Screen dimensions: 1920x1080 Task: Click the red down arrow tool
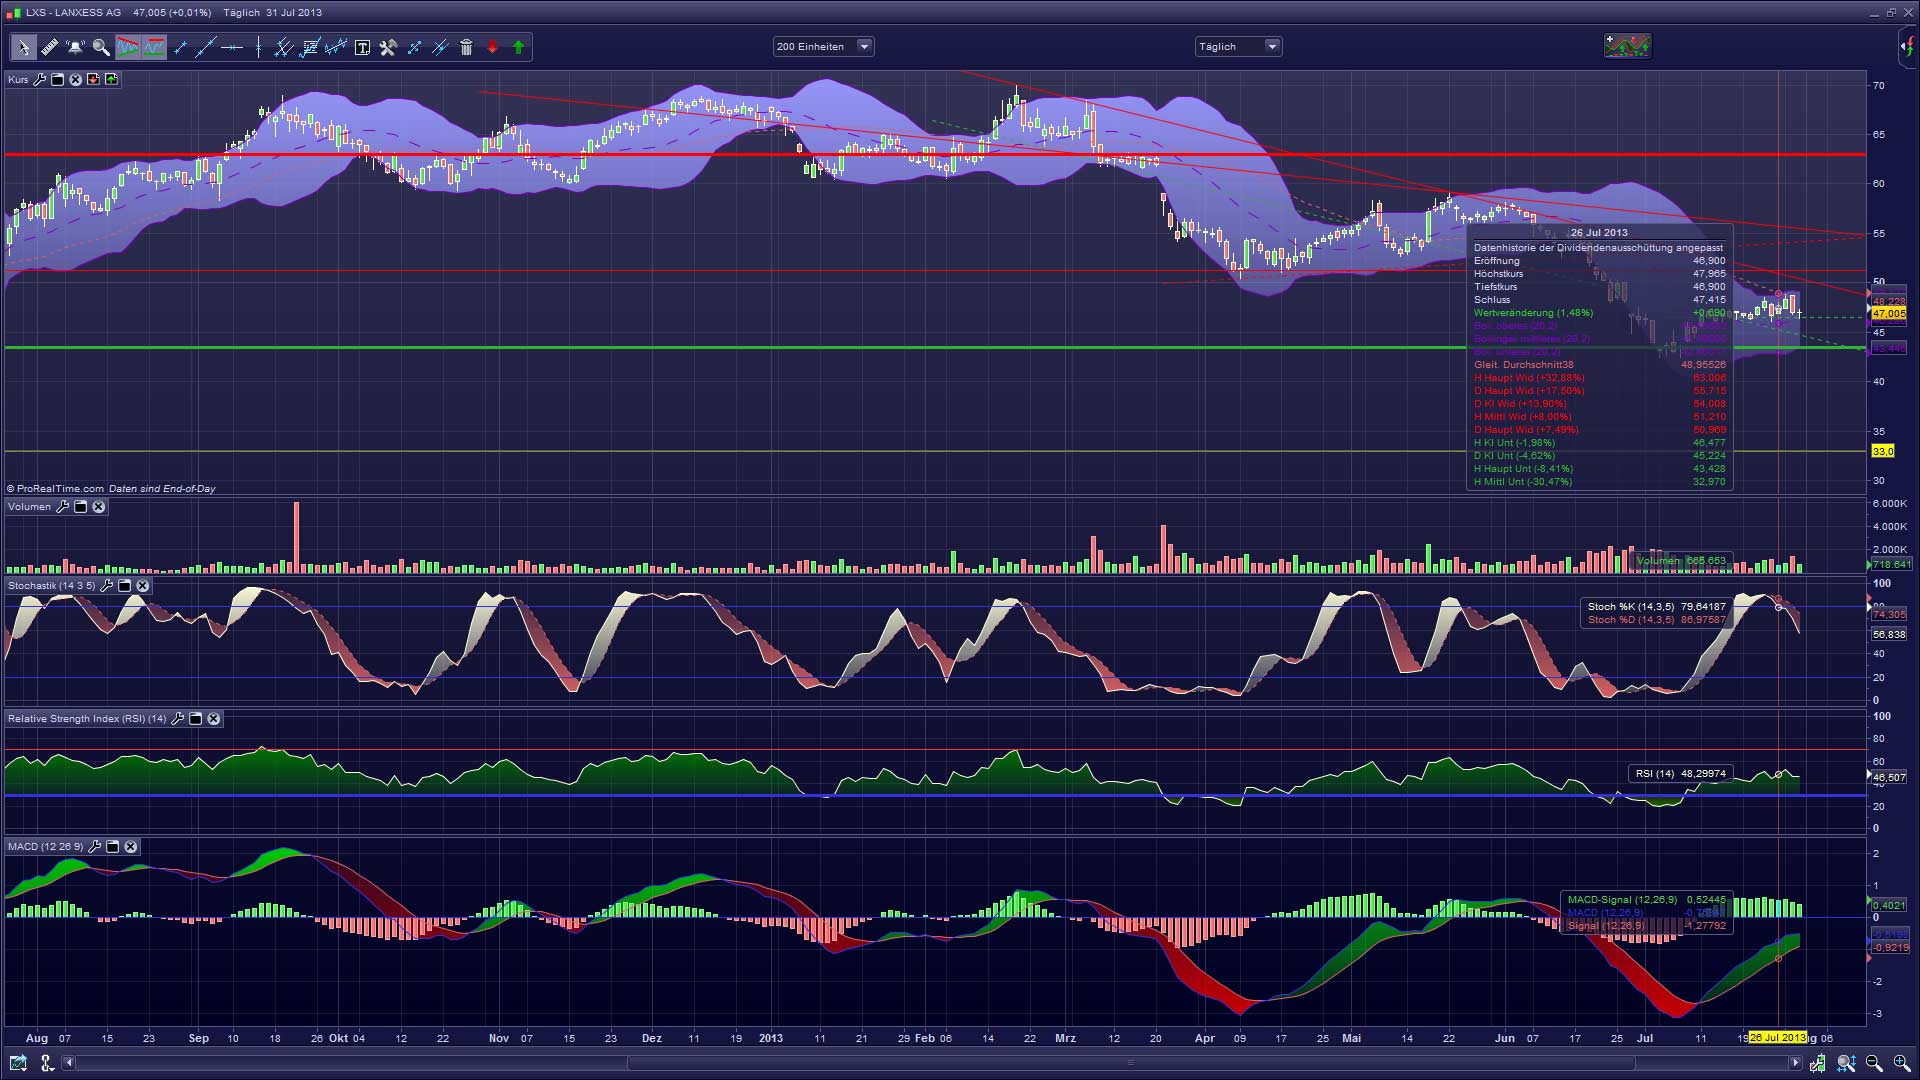point(492,47)
